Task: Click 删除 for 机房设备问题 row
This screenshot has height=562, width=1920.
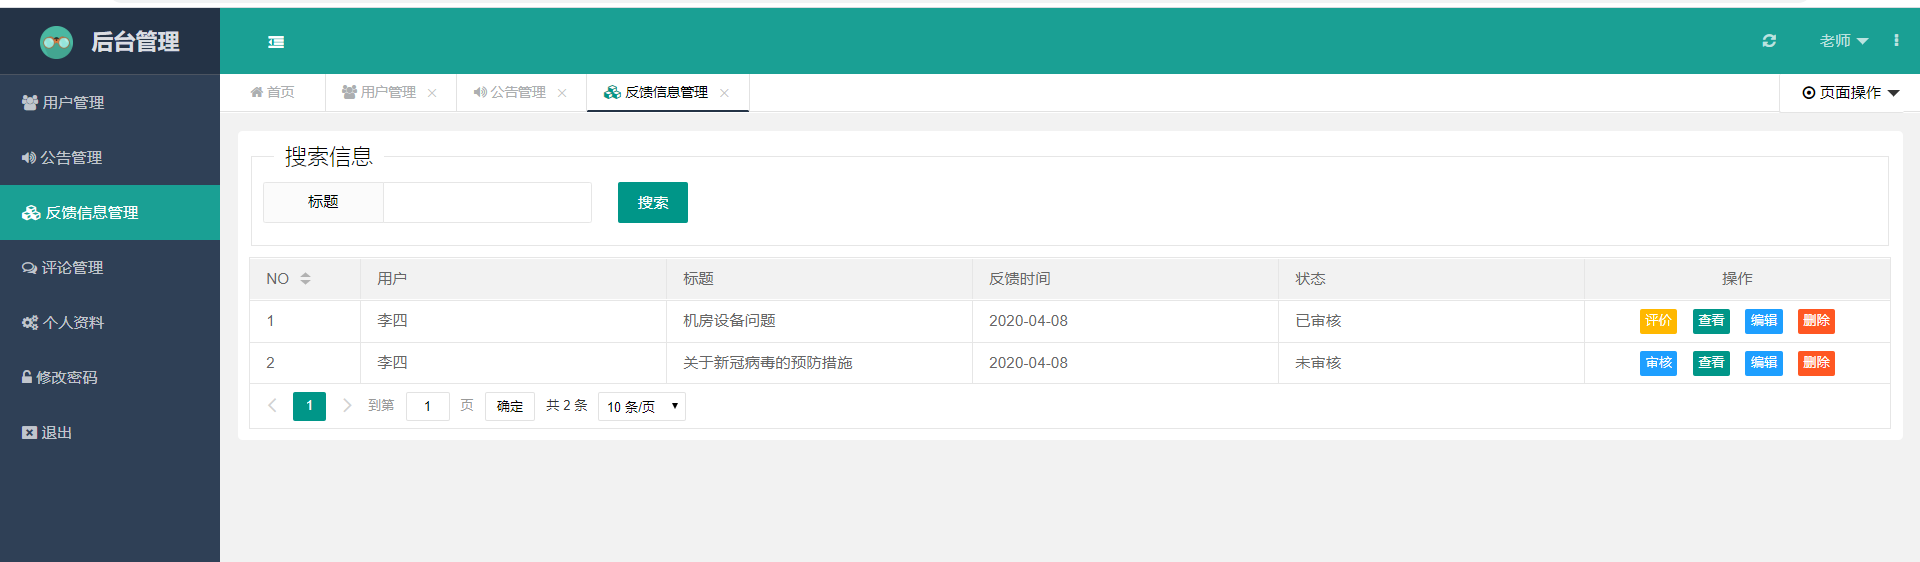Action: click(1816, 321)
